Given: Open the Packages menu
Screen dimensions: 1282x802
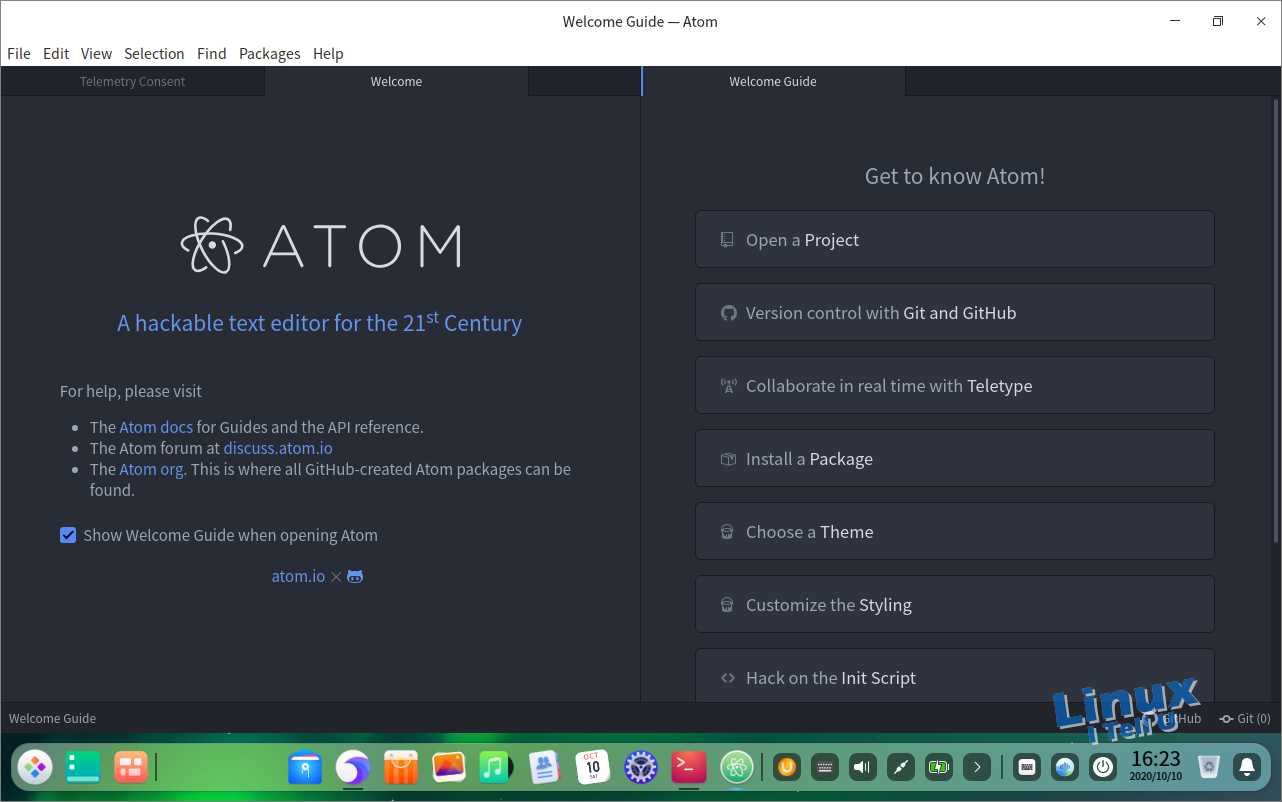Looking at the screenshot, I should point(270,54).
